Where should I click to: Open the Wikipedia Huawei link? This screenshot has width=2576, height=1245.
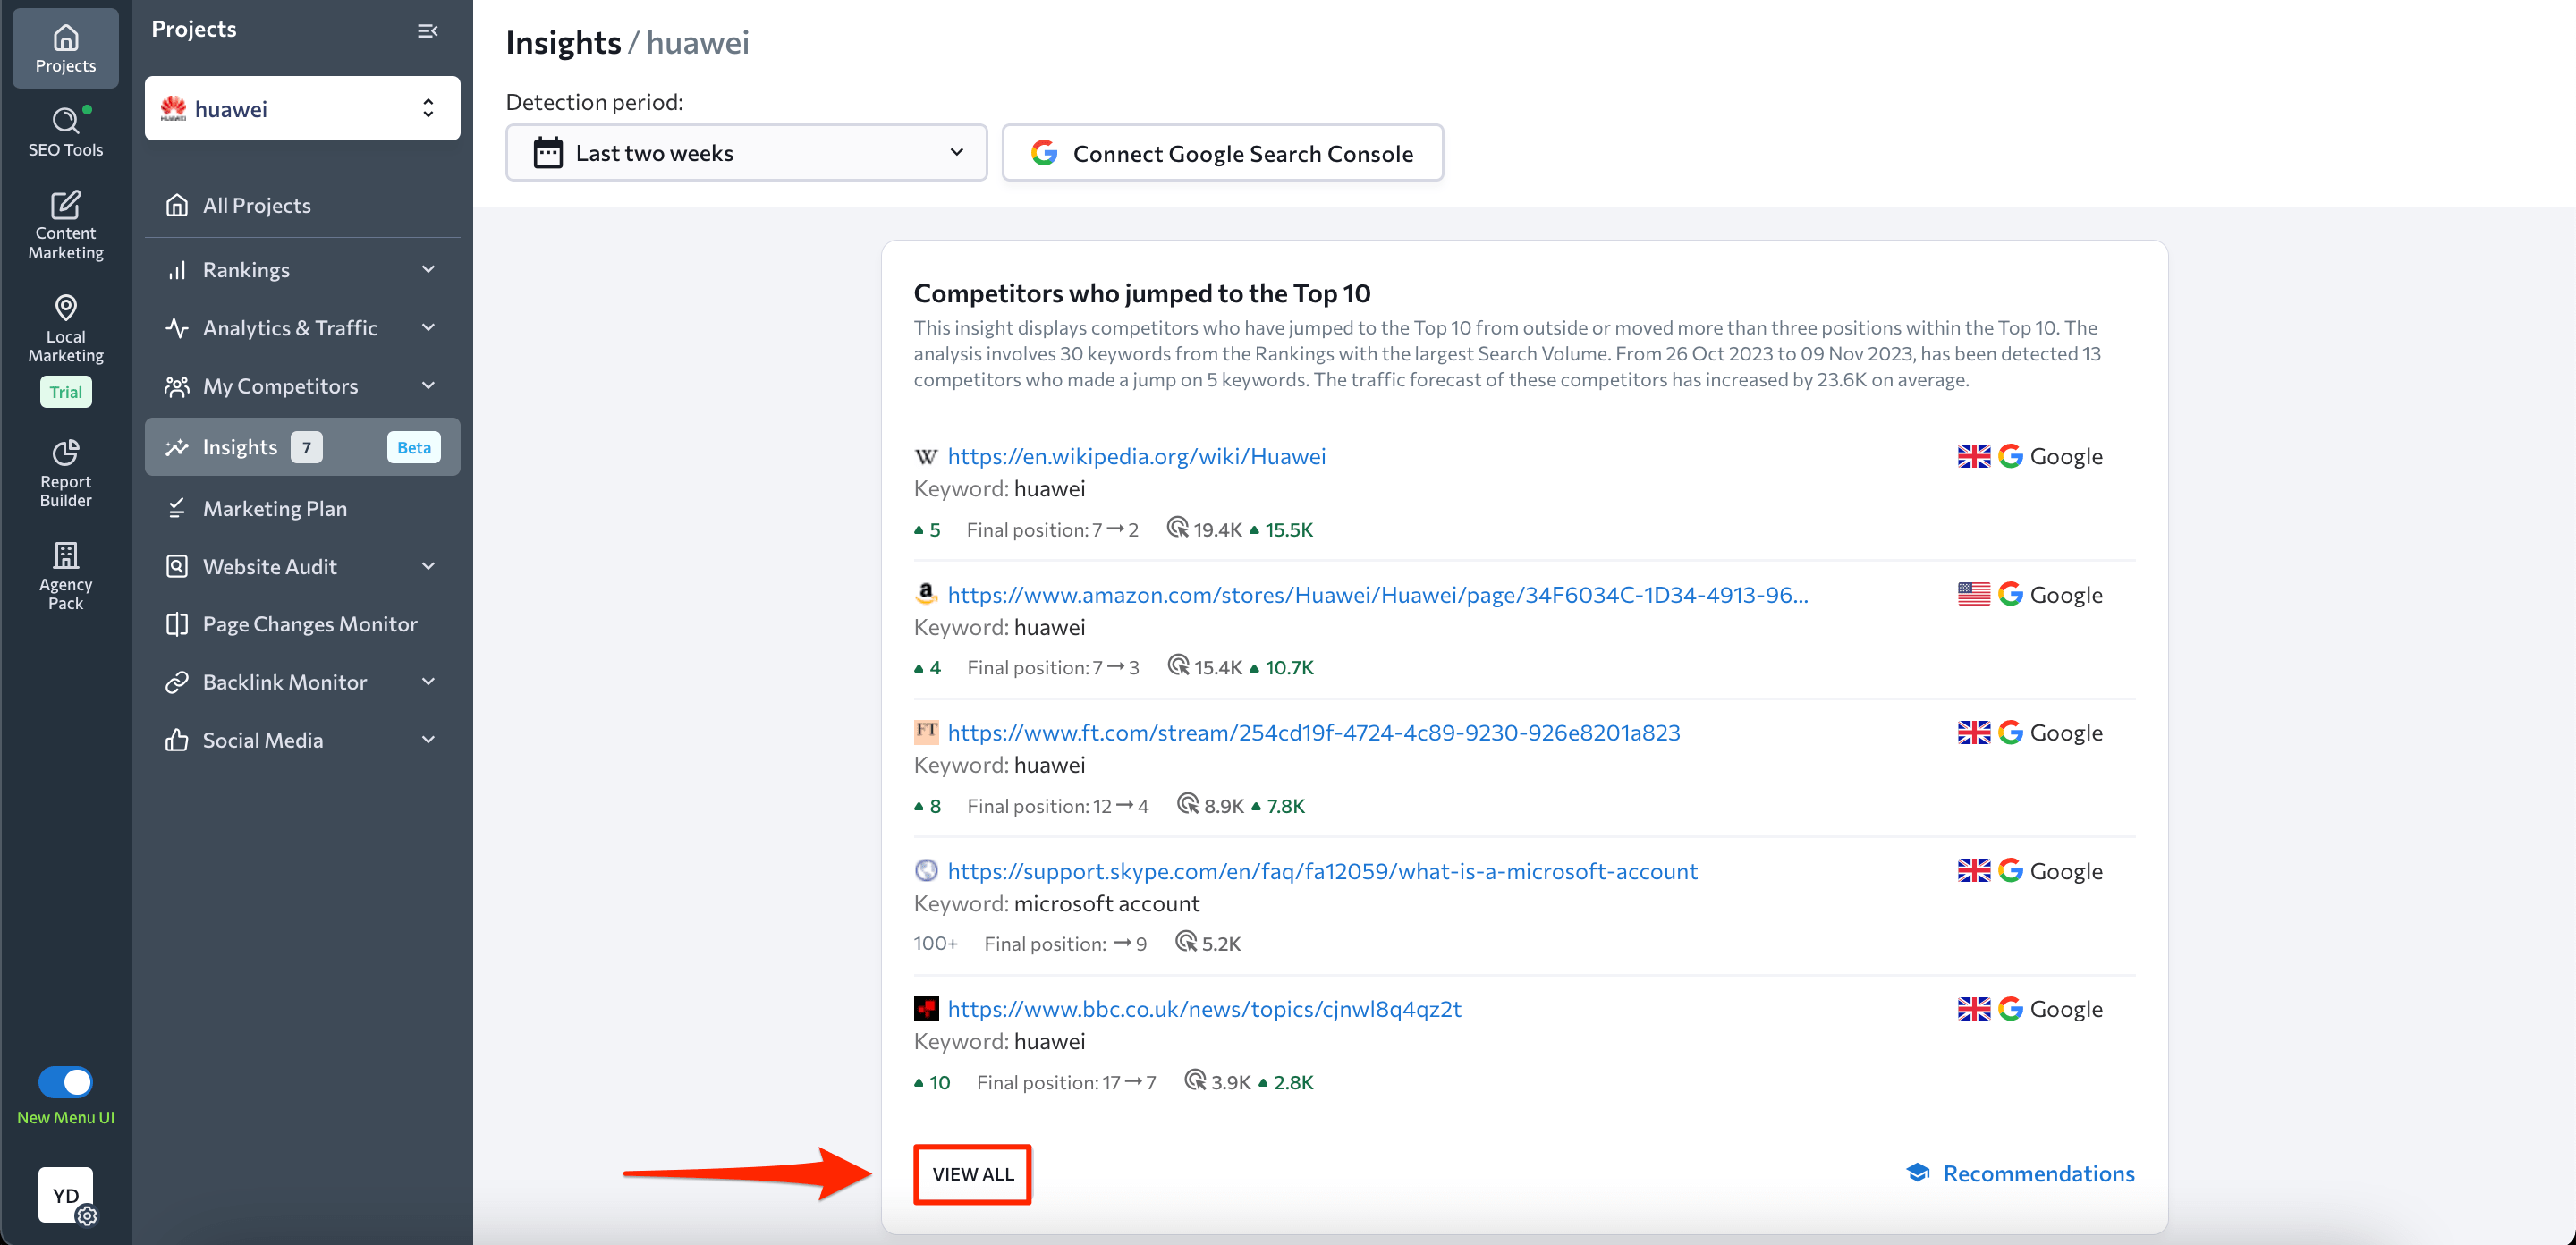click(x=1136, y=456)
